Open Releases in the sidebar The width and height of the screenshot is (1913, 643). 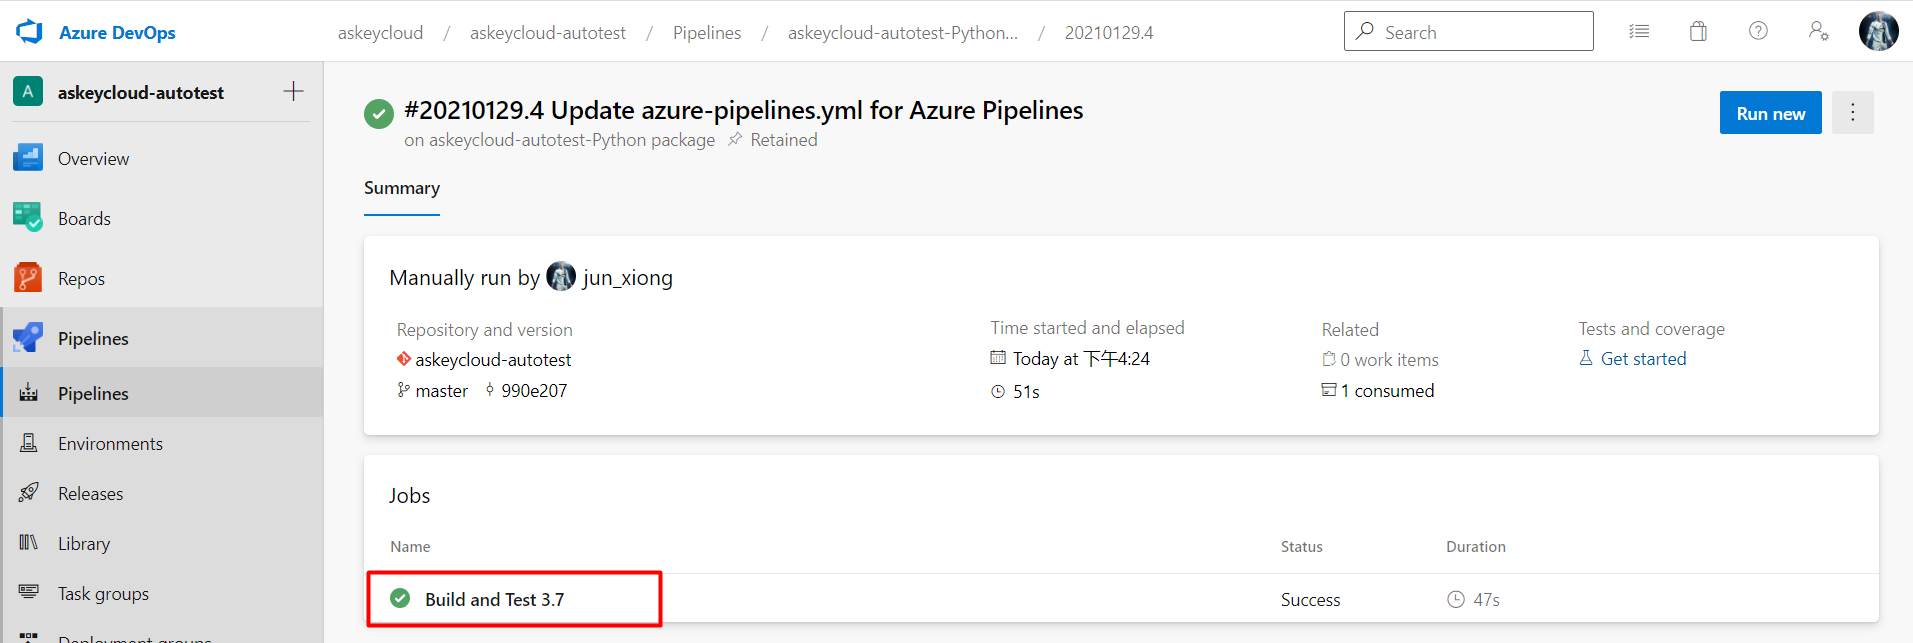pyautogui.click(x=90, y=494)
